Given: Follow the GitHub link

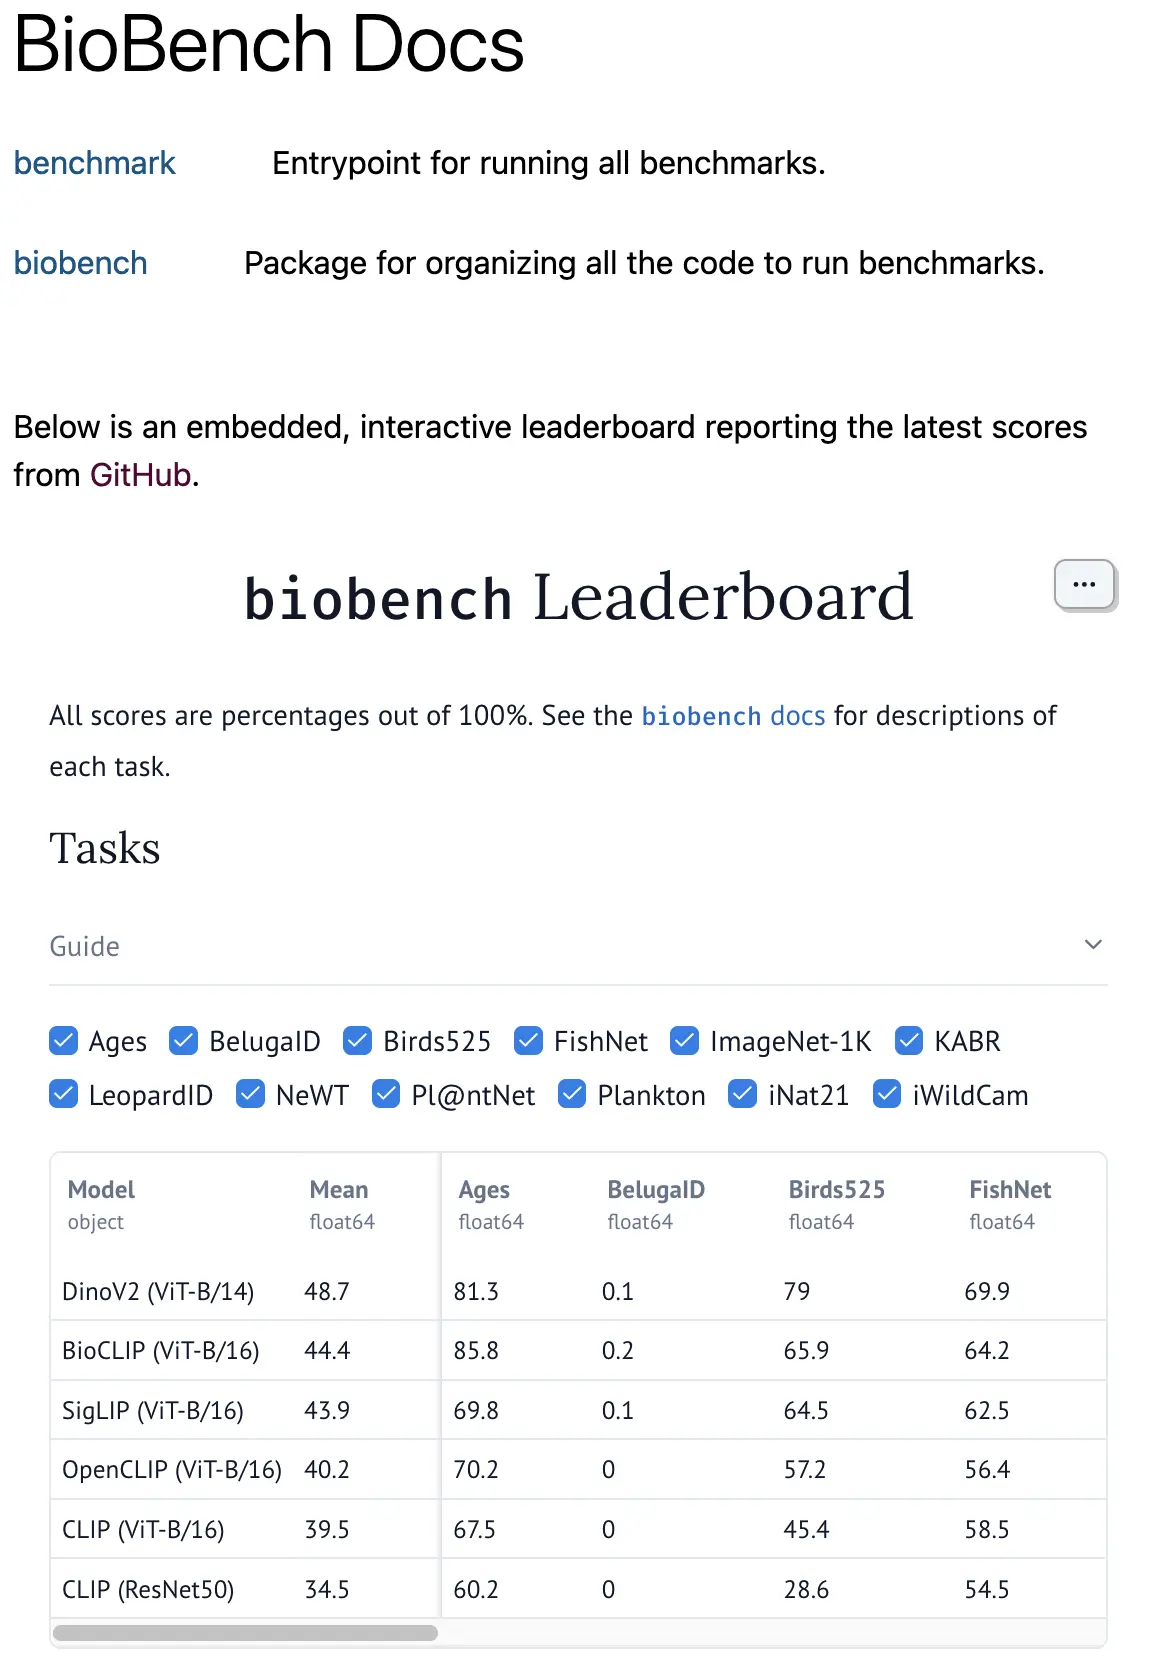Looking at the screenshot, I should pyautogui.click(x=141, y=475).
